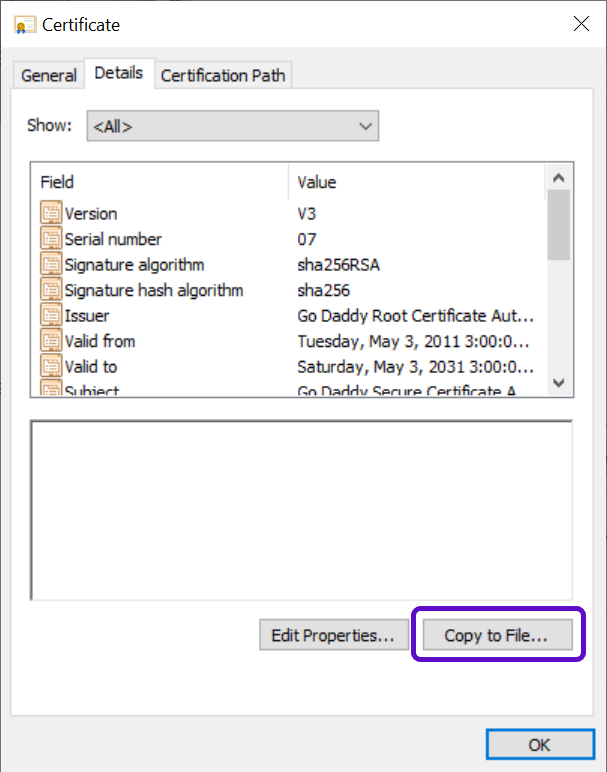
Task: Click the Copy to File button
Action: [496, 635]
